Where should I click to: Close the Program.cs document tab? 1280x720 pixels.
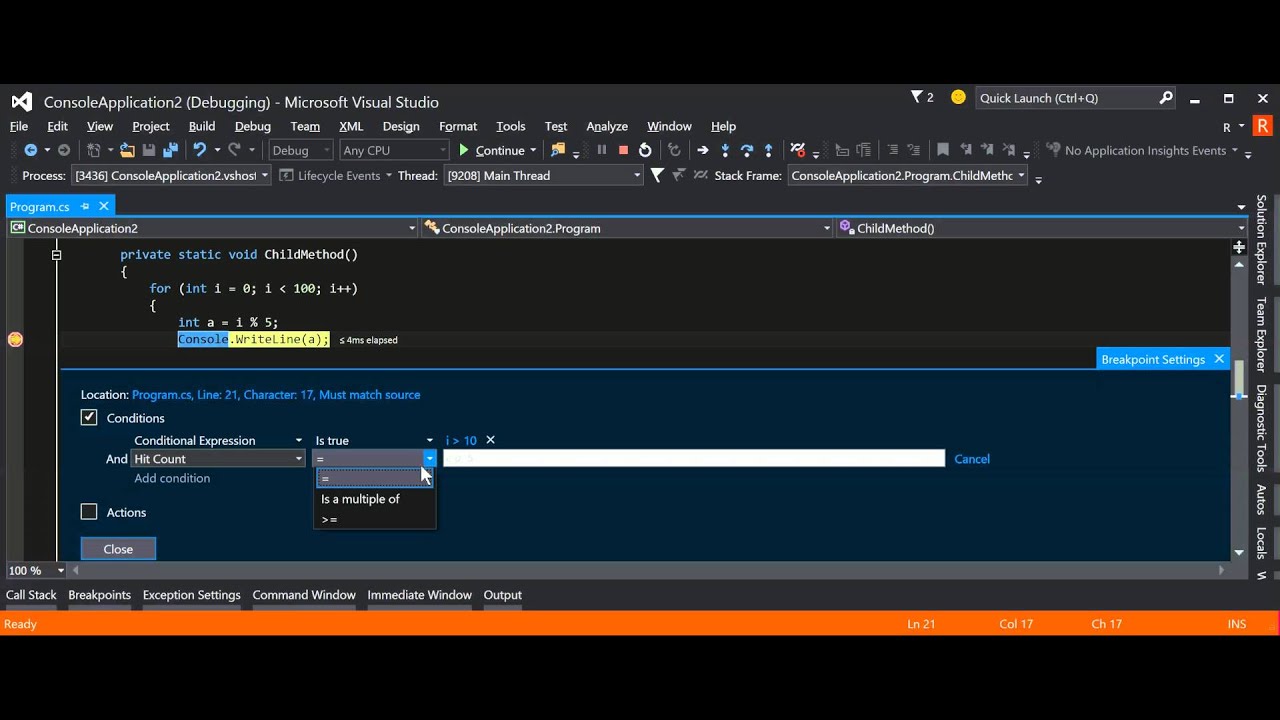(103, 206)
